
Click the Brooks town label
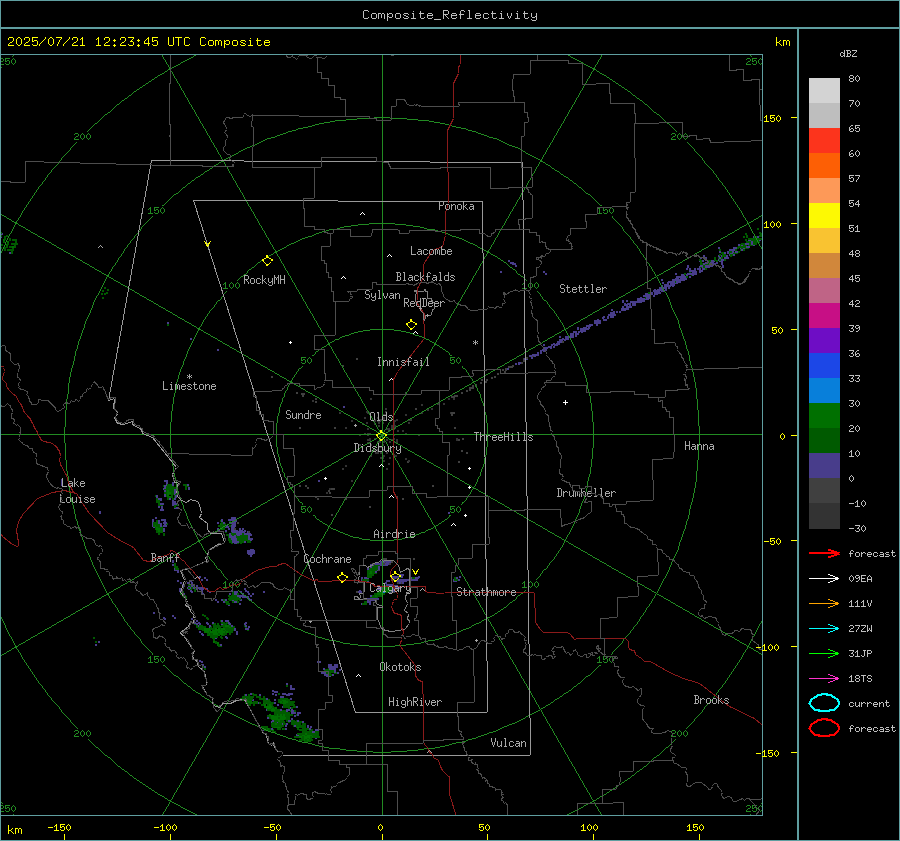coord(711,700)
